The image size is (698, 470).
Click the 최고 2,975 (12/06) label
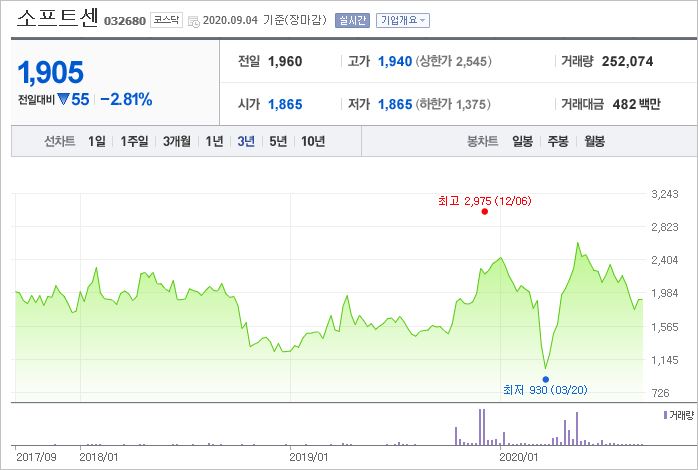point(485,201)
